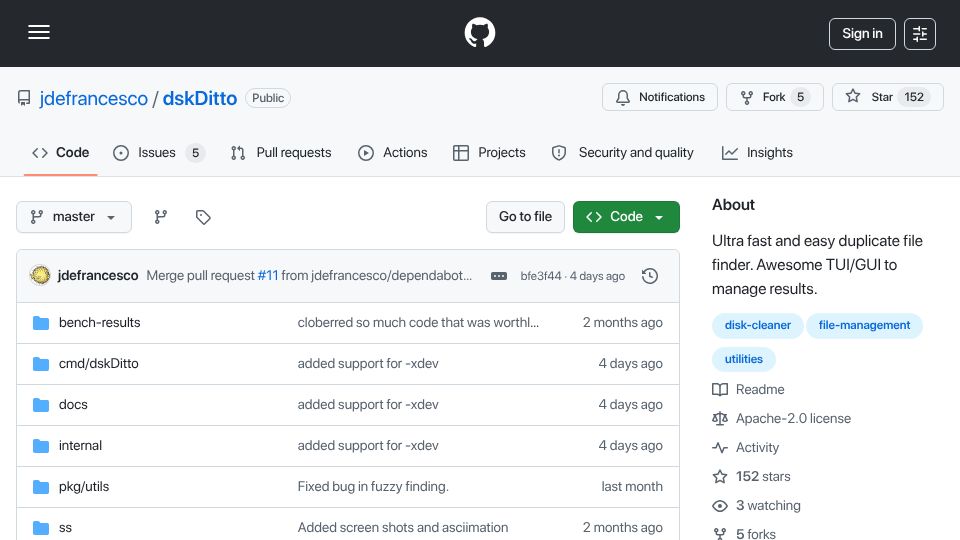
Task: Select the utilities topic tag
Action: 744,359
